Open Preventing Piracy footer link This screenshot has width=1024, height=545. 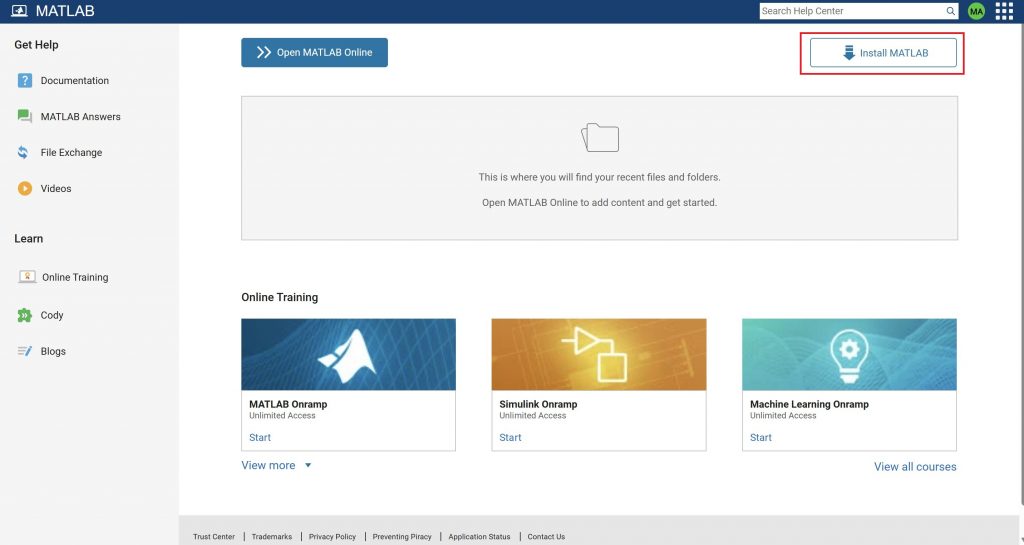click(x=402, y=537)
